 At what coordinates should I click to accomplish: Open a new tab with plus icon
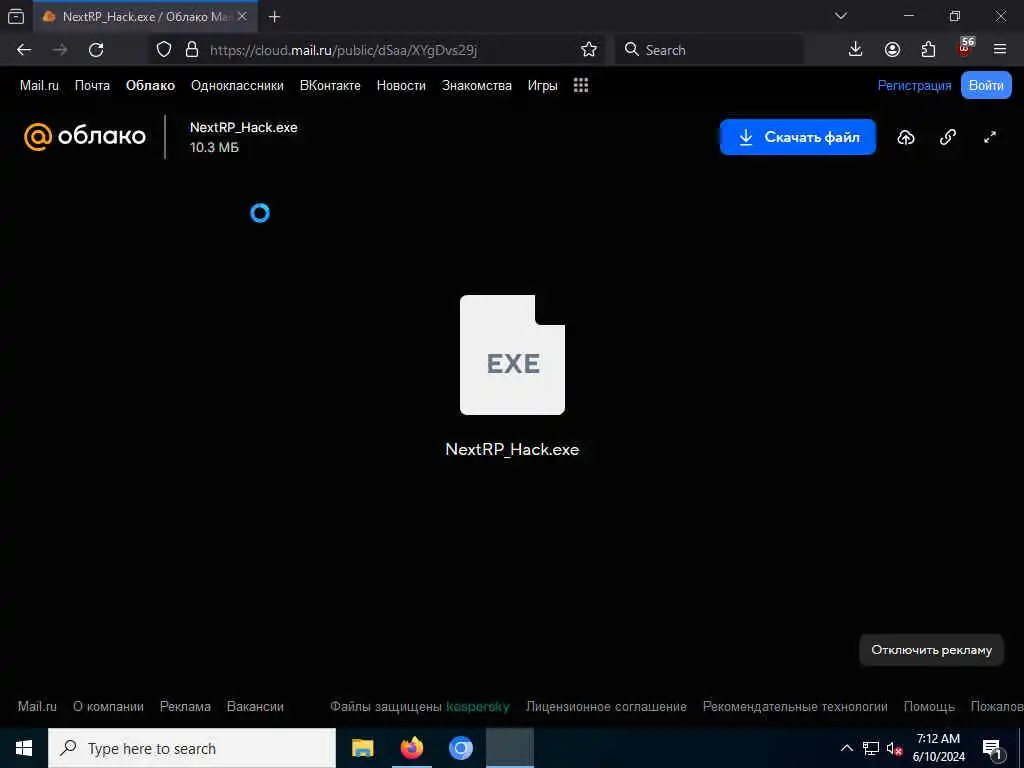tap(274, 17)
